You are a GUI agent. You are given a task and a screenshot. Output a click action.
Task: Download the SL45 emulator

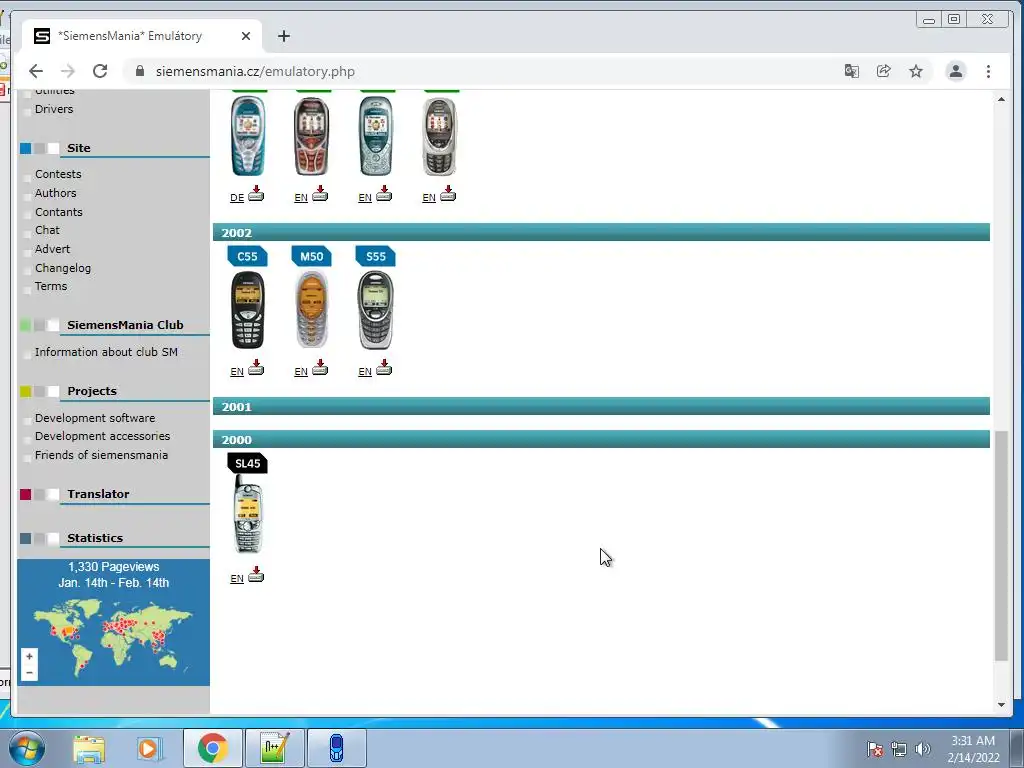coord(256,574)
